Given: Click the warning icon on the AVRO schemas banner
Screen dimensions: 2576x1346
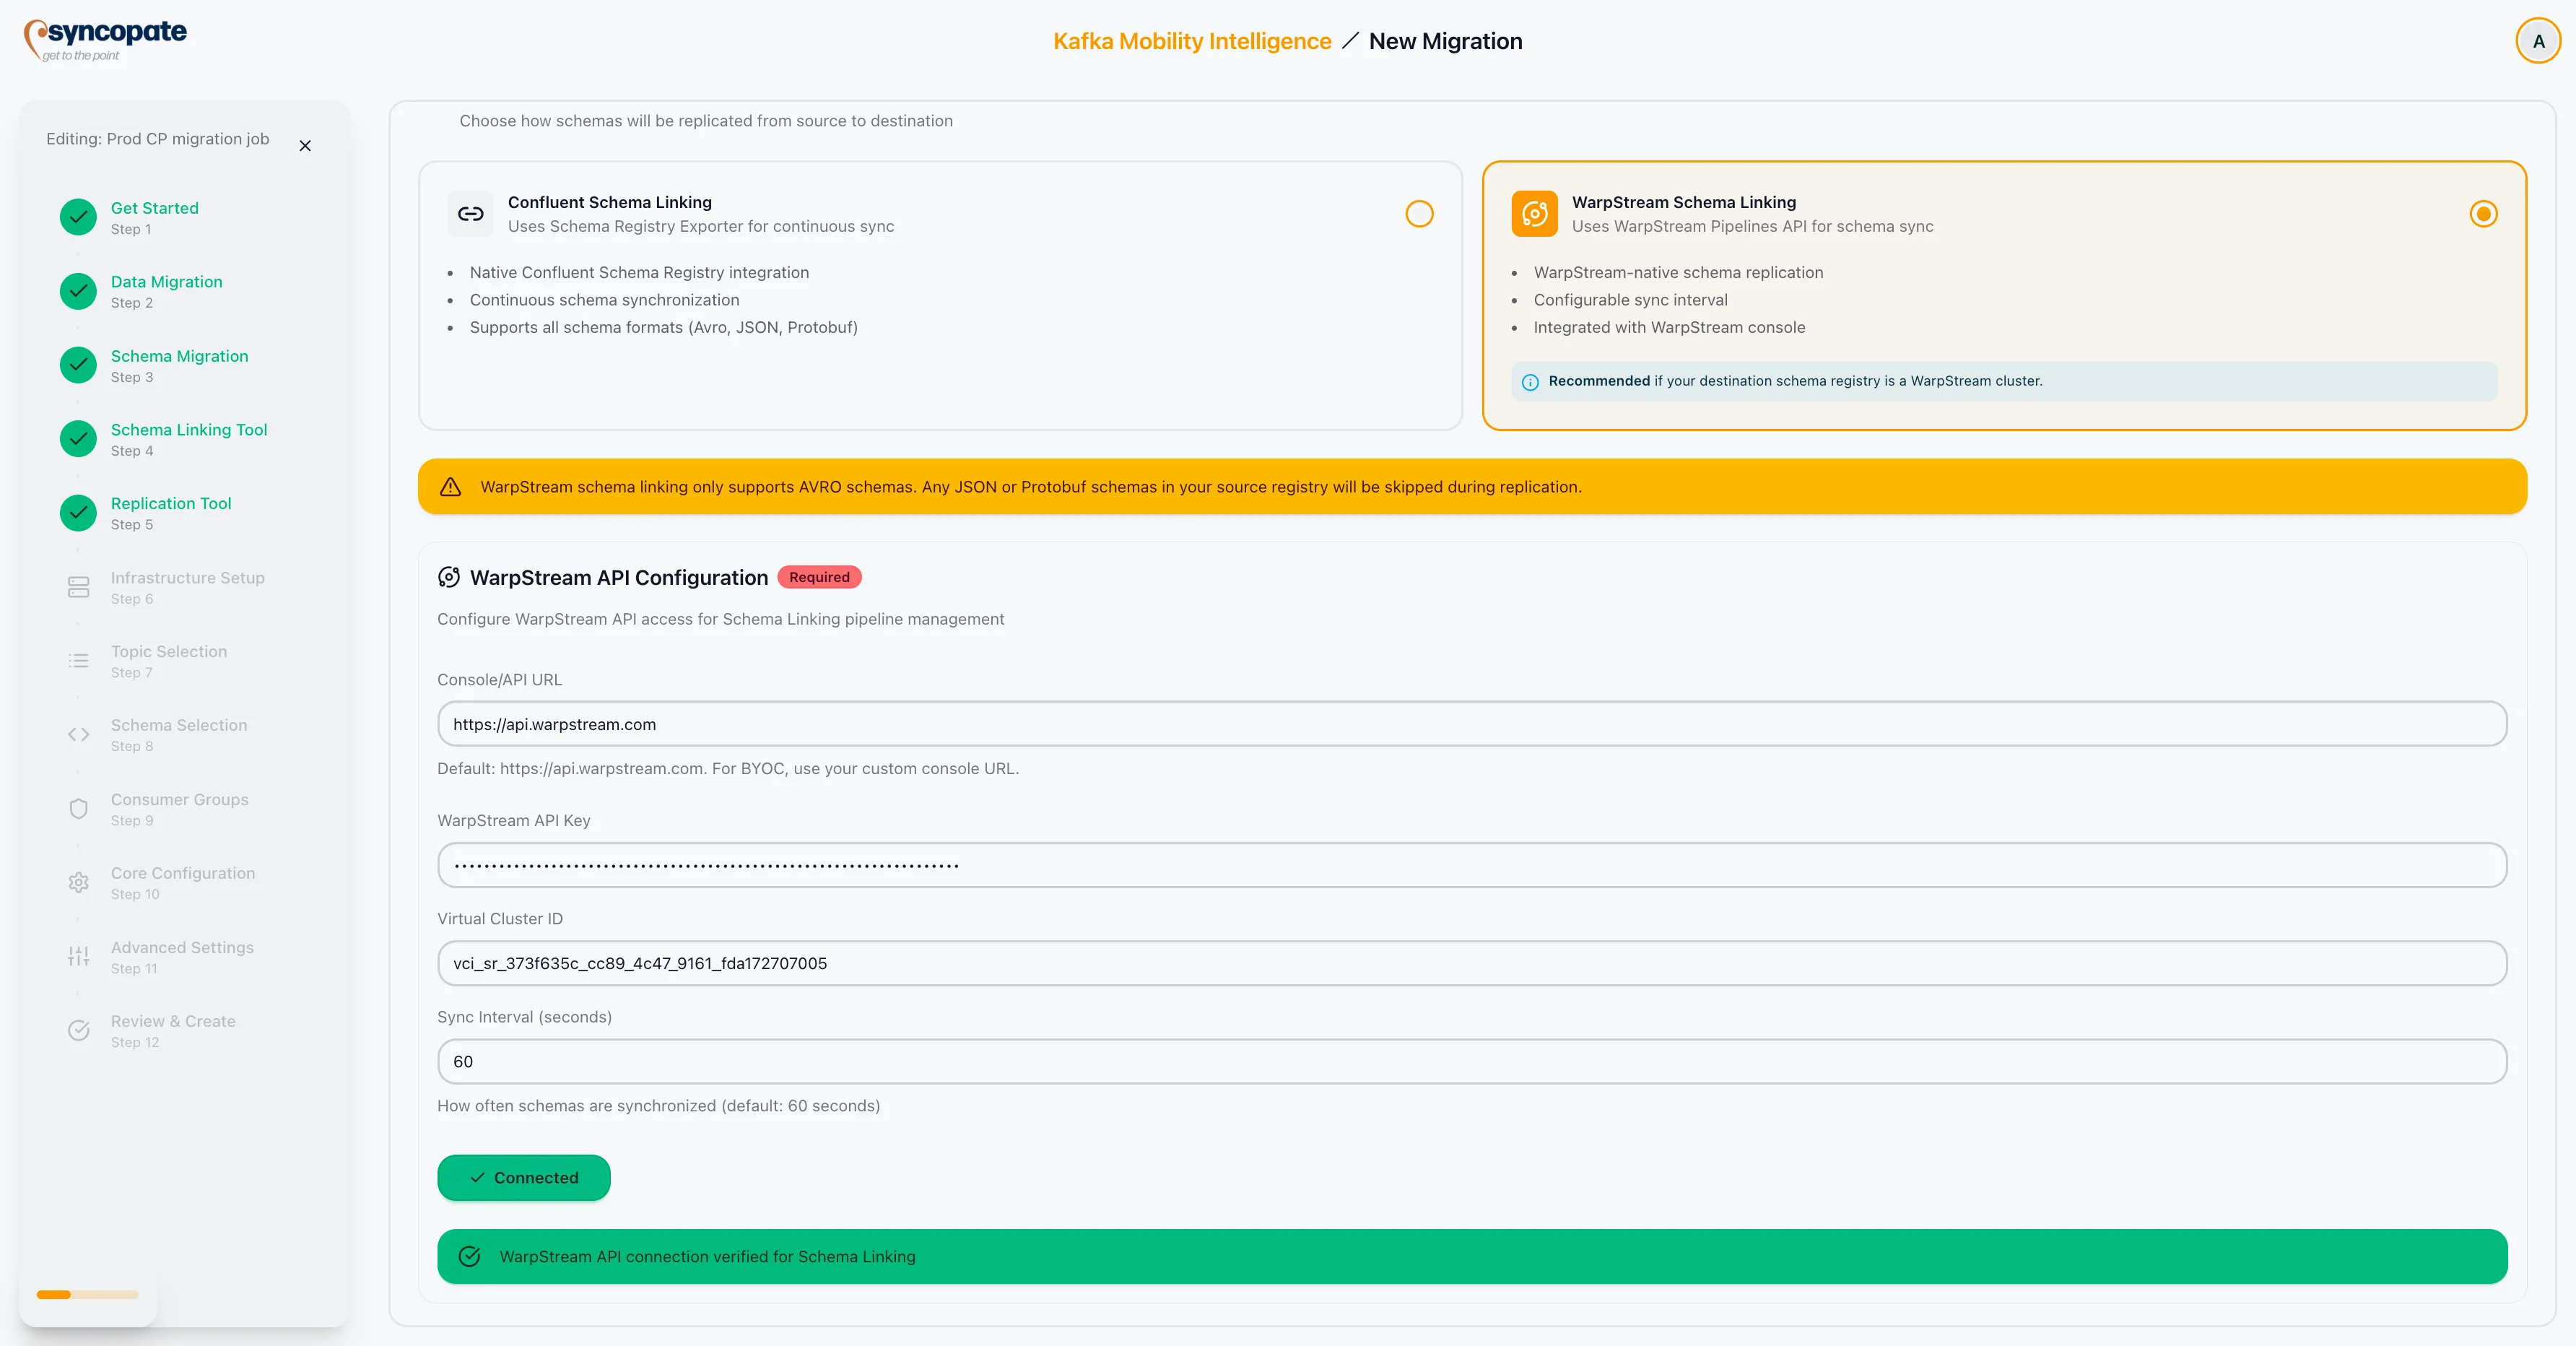Looking at the screenshot, I should click(451, 487).
